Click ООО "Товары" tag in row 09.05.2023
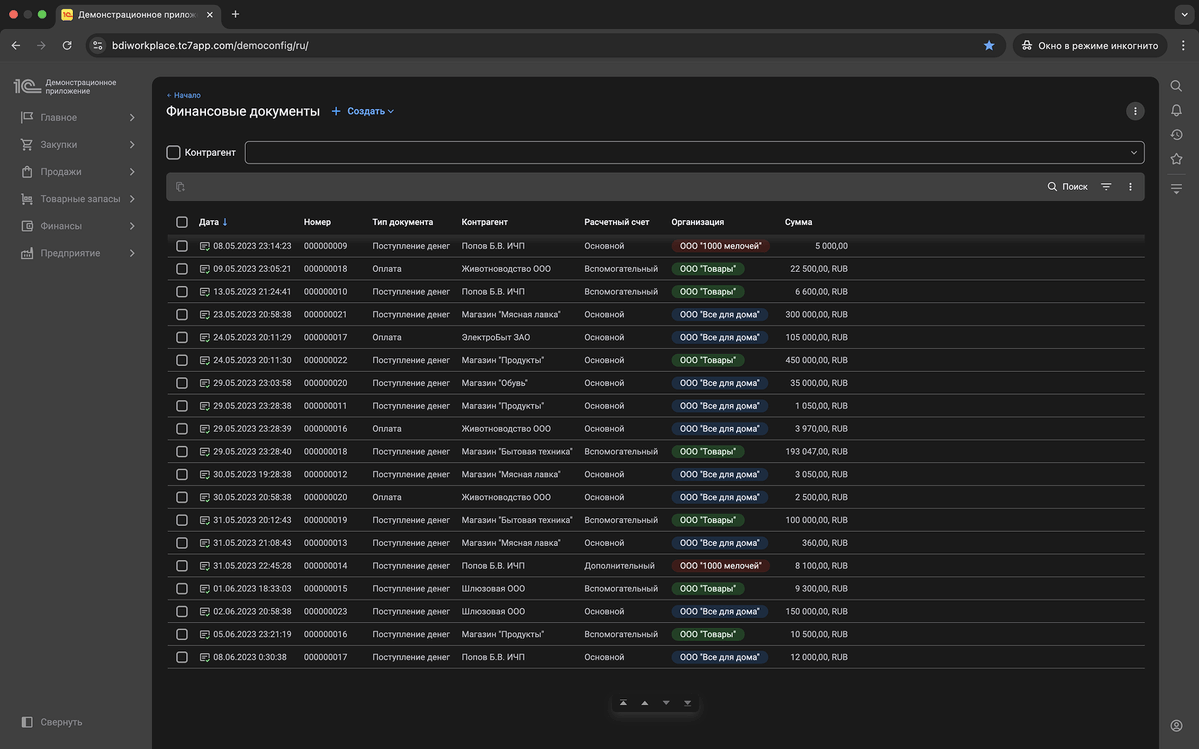This screenshot has height=749, width=1199. pyautogui.click(x=707, y=269)
